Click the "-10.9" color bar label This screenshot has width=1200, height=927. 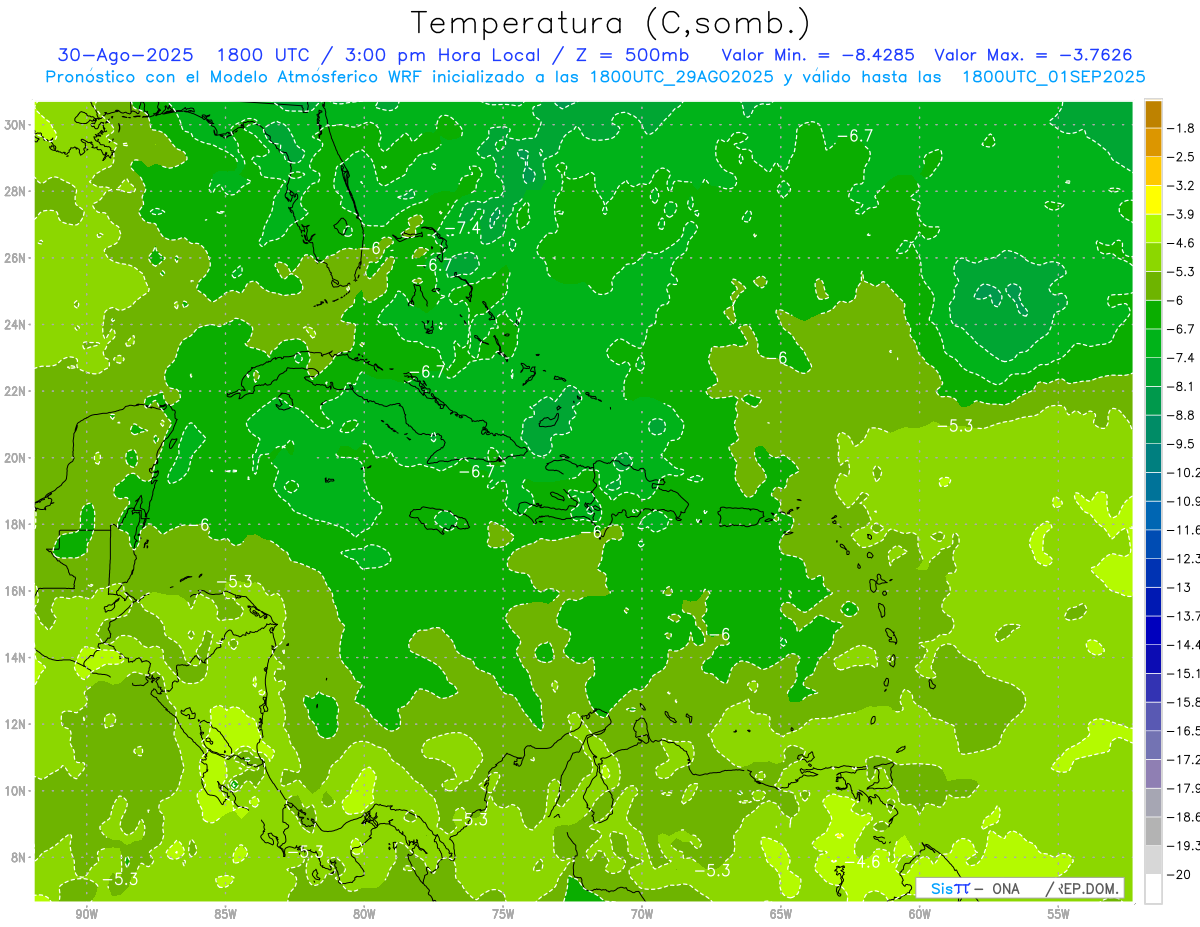click(1184, 501)
